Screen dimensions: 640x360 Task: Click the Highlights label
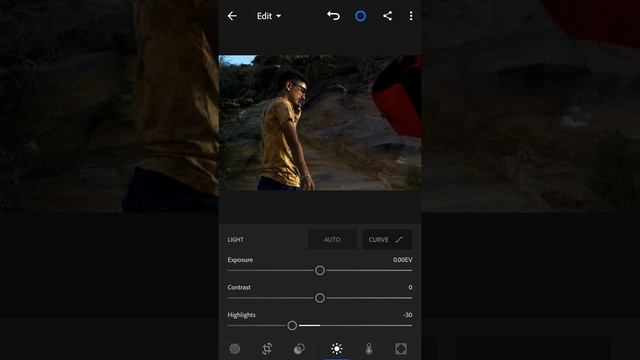point(241,315)
